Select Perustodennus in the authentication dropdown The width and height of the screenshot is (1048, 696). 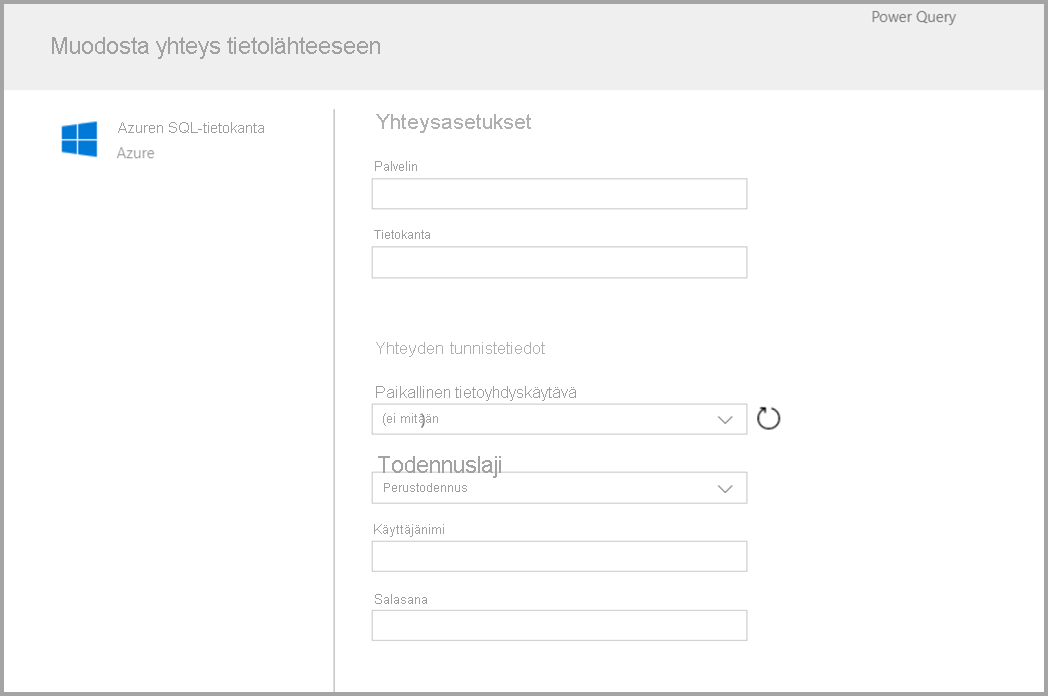[558, 487]
